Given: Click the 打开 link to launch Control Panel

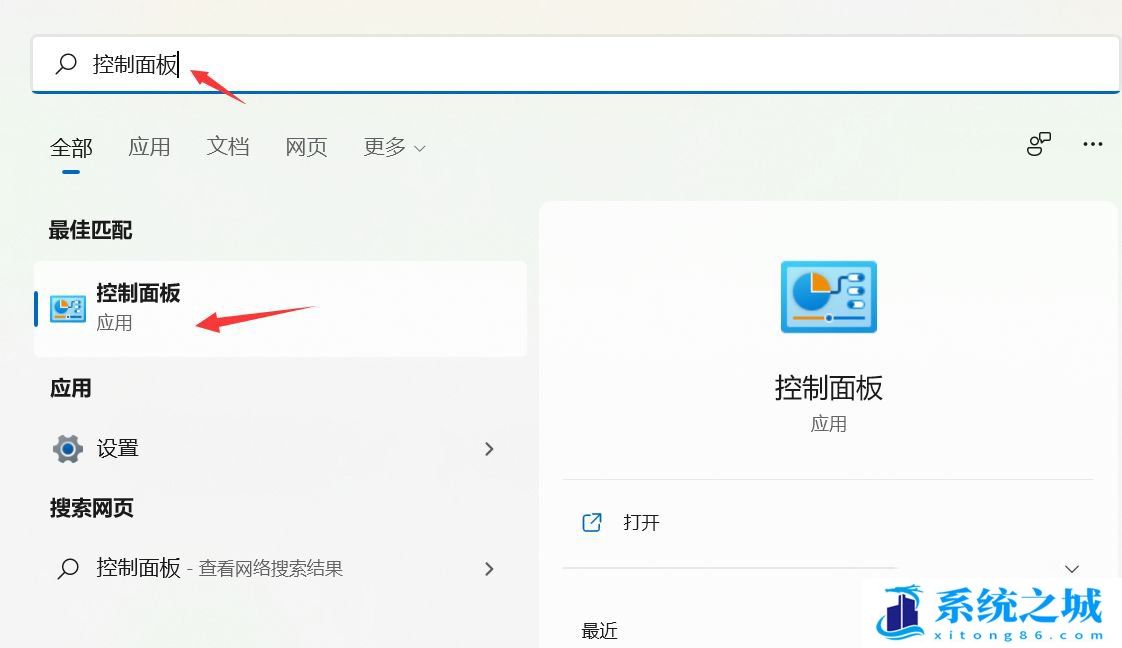Looking at the screenshot, I should coord(641,522).
